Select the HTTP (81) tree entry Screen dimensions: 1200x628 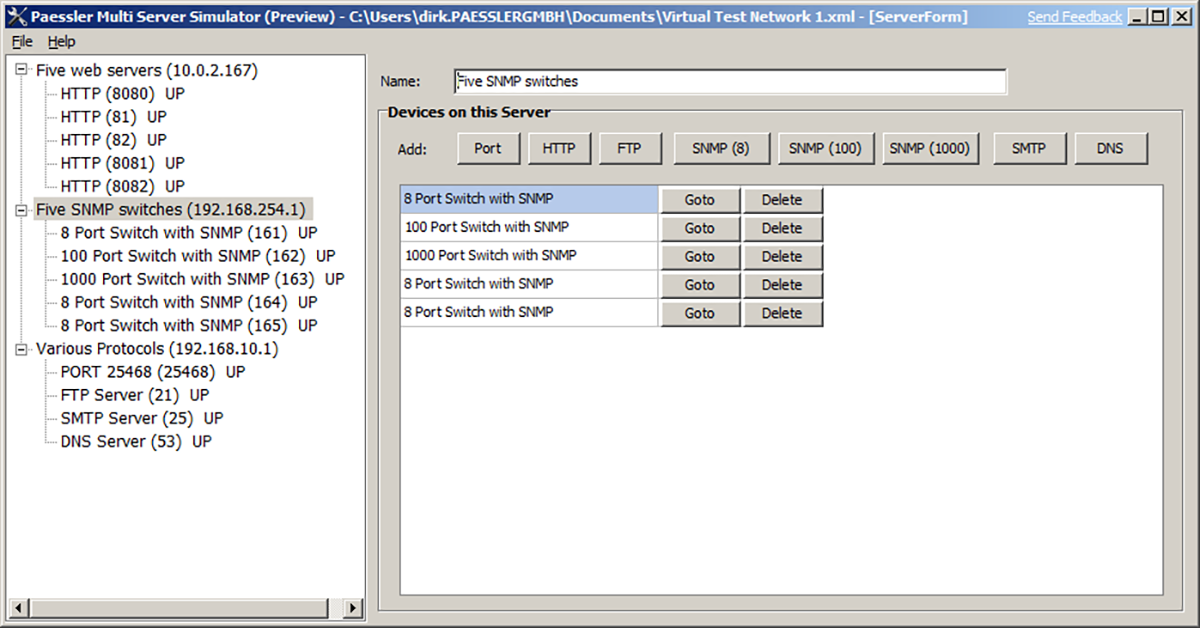(x=113, y=116)
